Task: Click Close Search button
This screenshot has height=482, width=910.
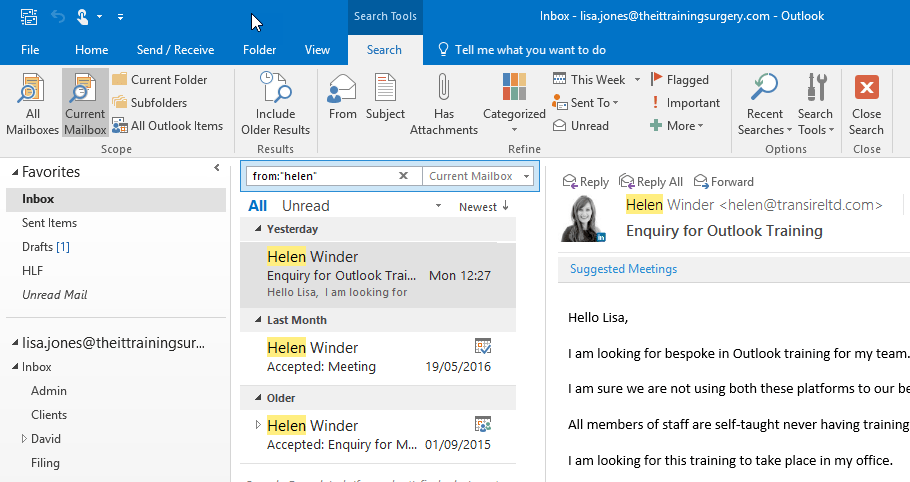Action: pos(866,104)
